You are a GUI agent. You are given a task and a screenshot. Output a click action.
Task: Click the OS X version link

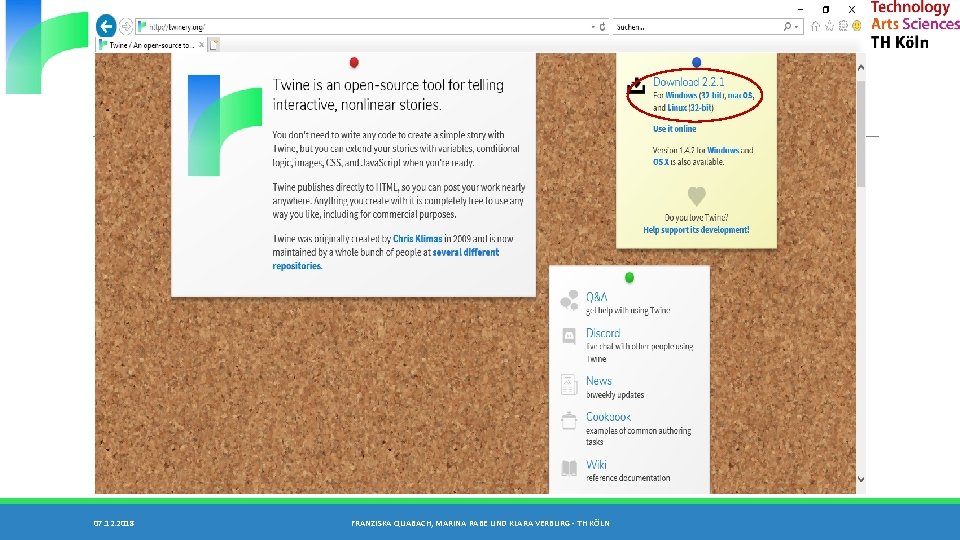[660, 162]
